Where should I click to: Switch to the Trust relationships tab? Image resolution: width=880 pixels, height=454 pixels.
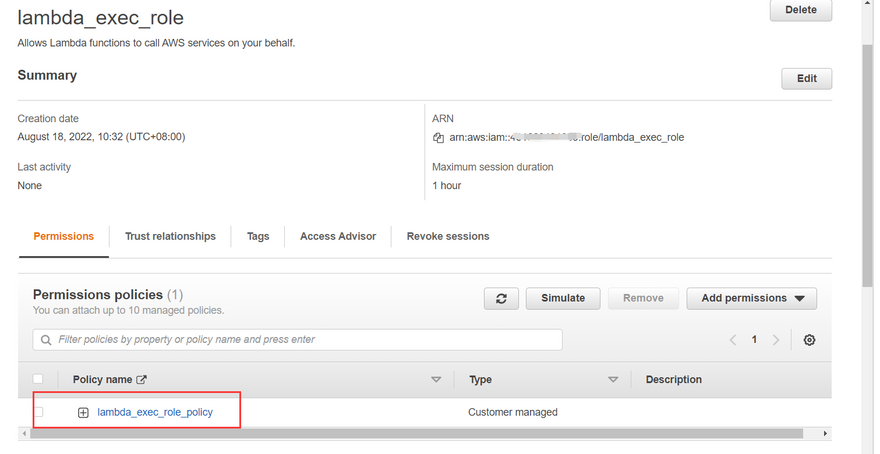point(170,236)
